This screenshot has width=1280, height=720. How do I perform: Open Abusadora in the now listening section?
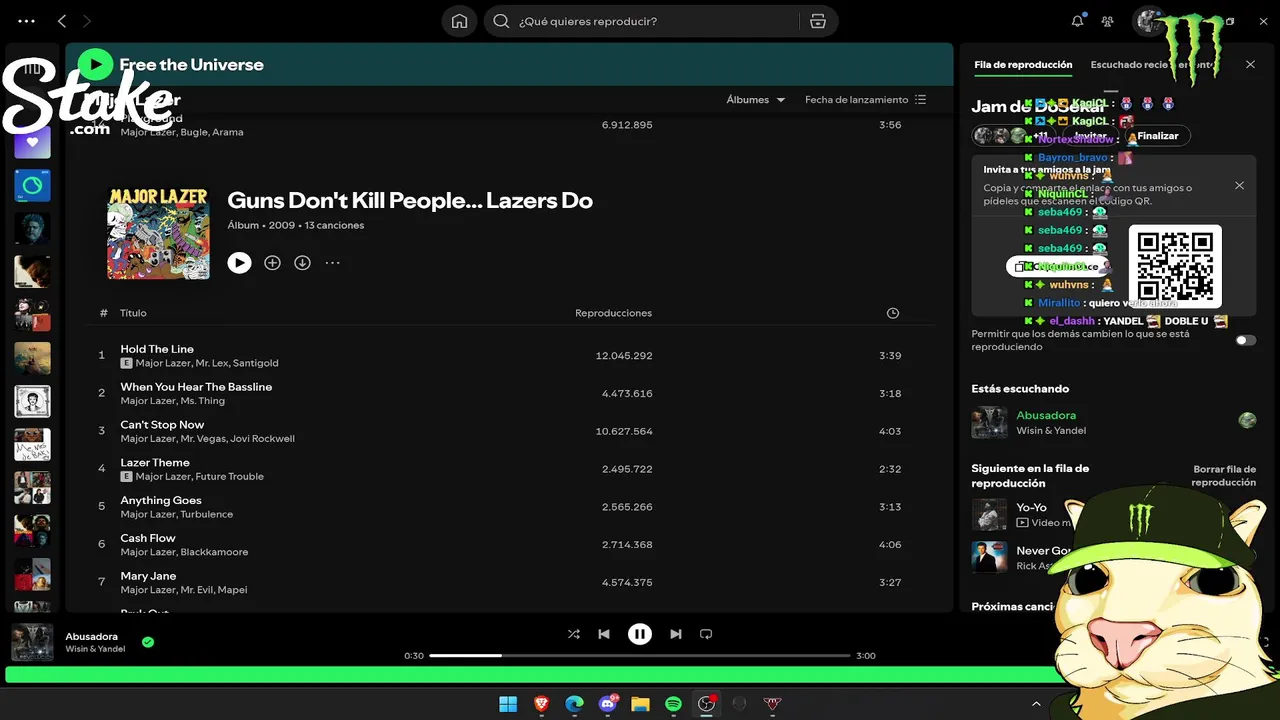pos(1046,415)
